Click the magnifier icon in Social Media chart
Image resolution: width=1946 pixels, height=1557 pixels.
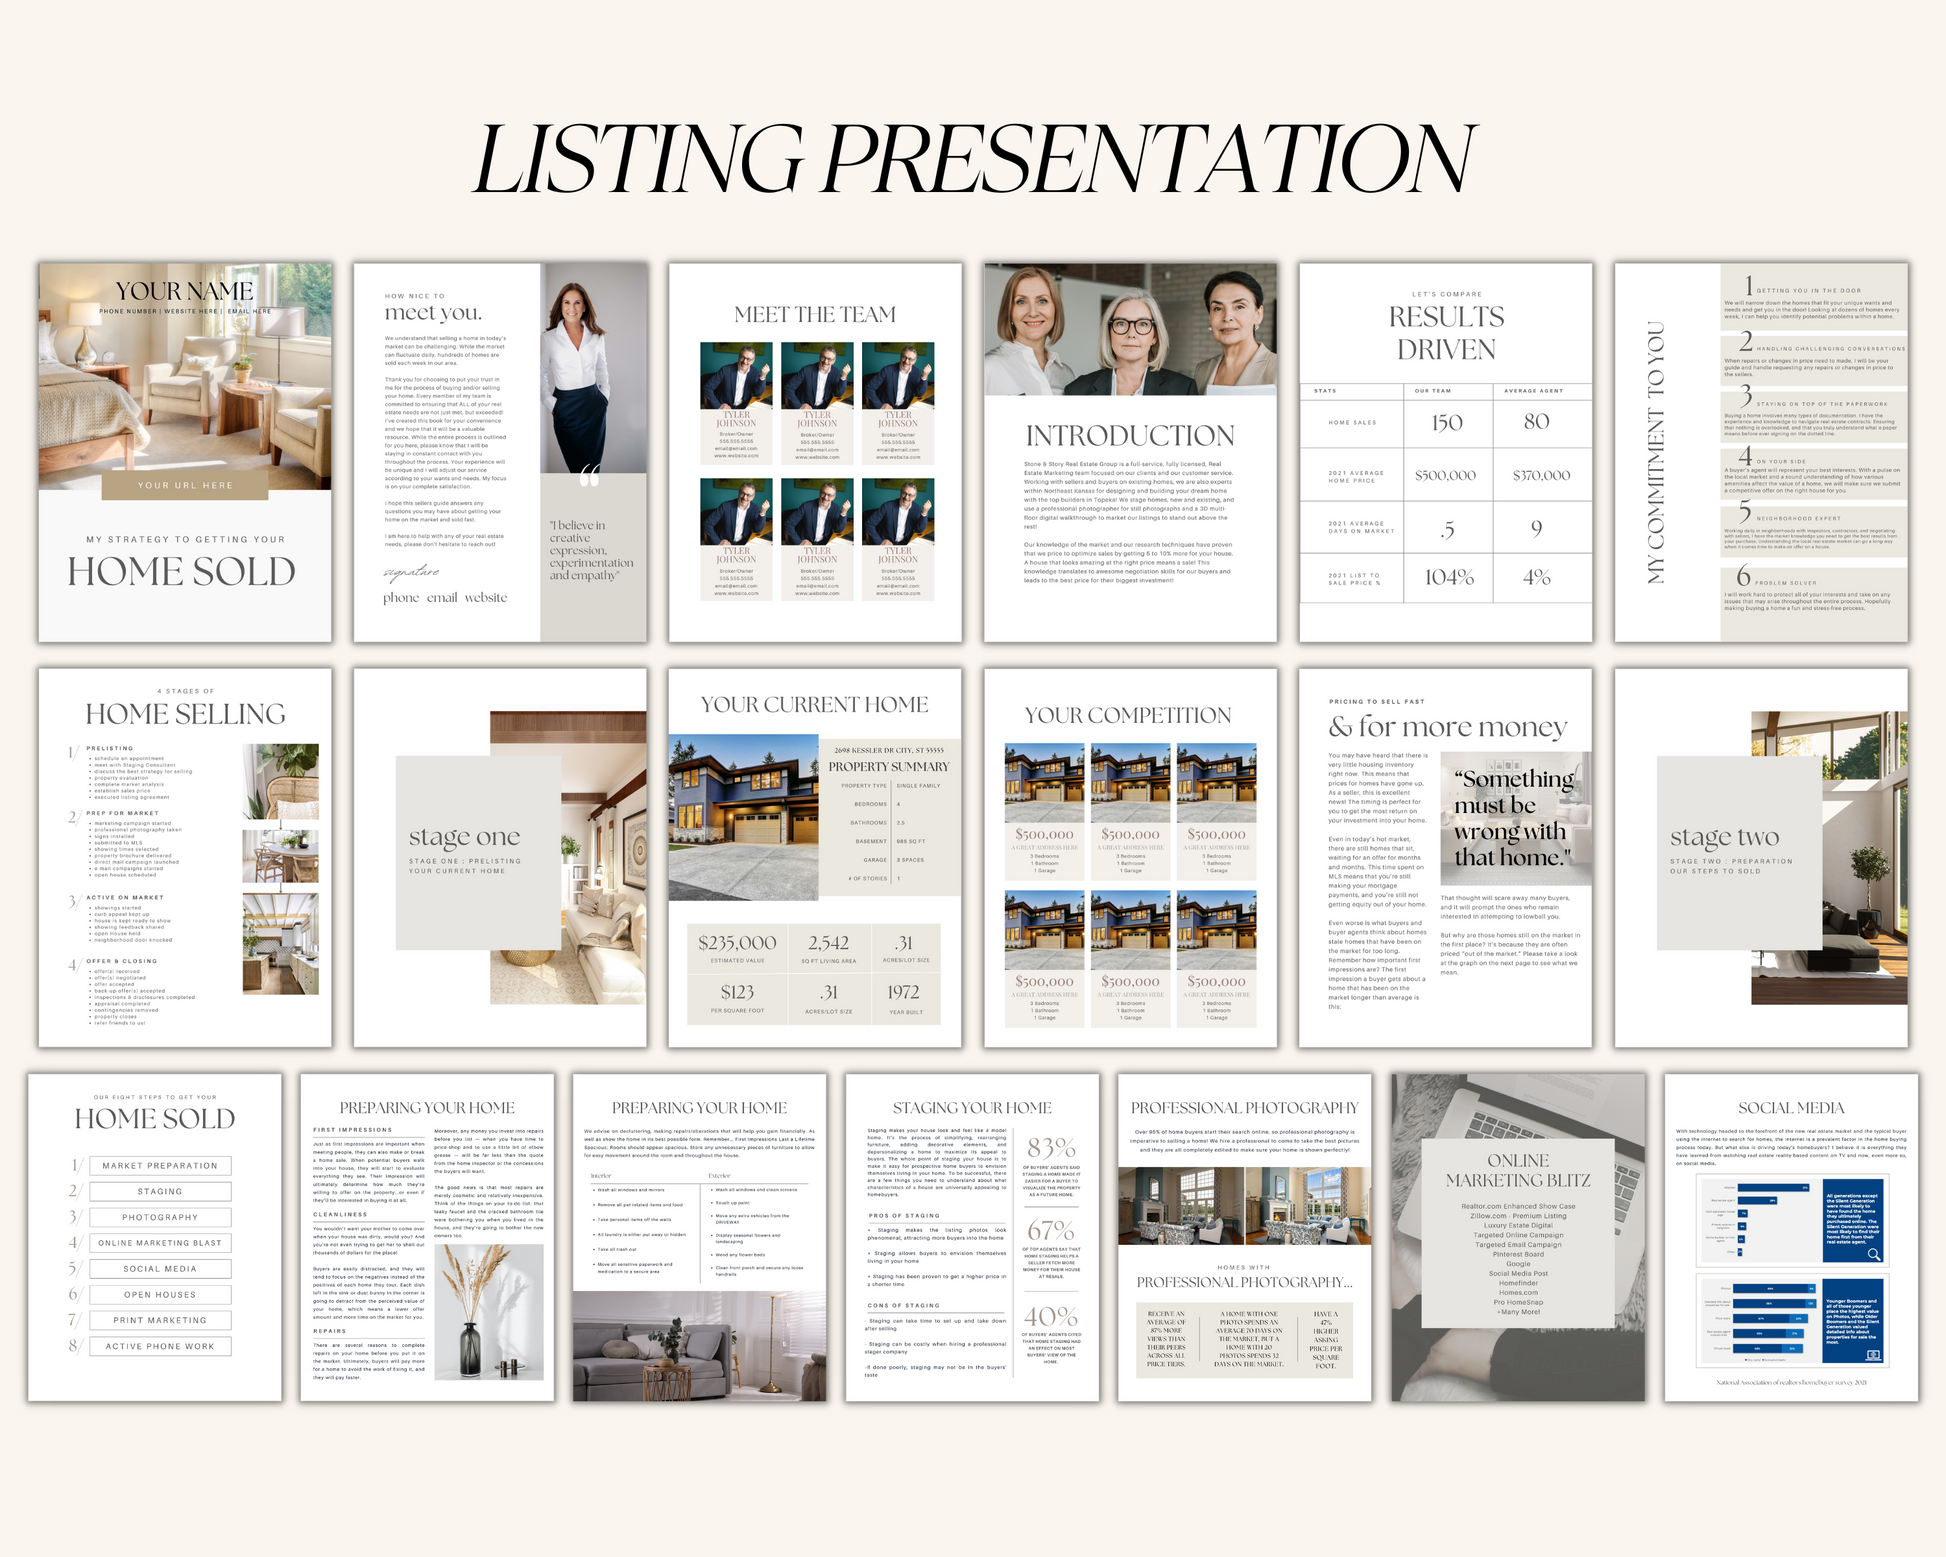[1873, 1254]
